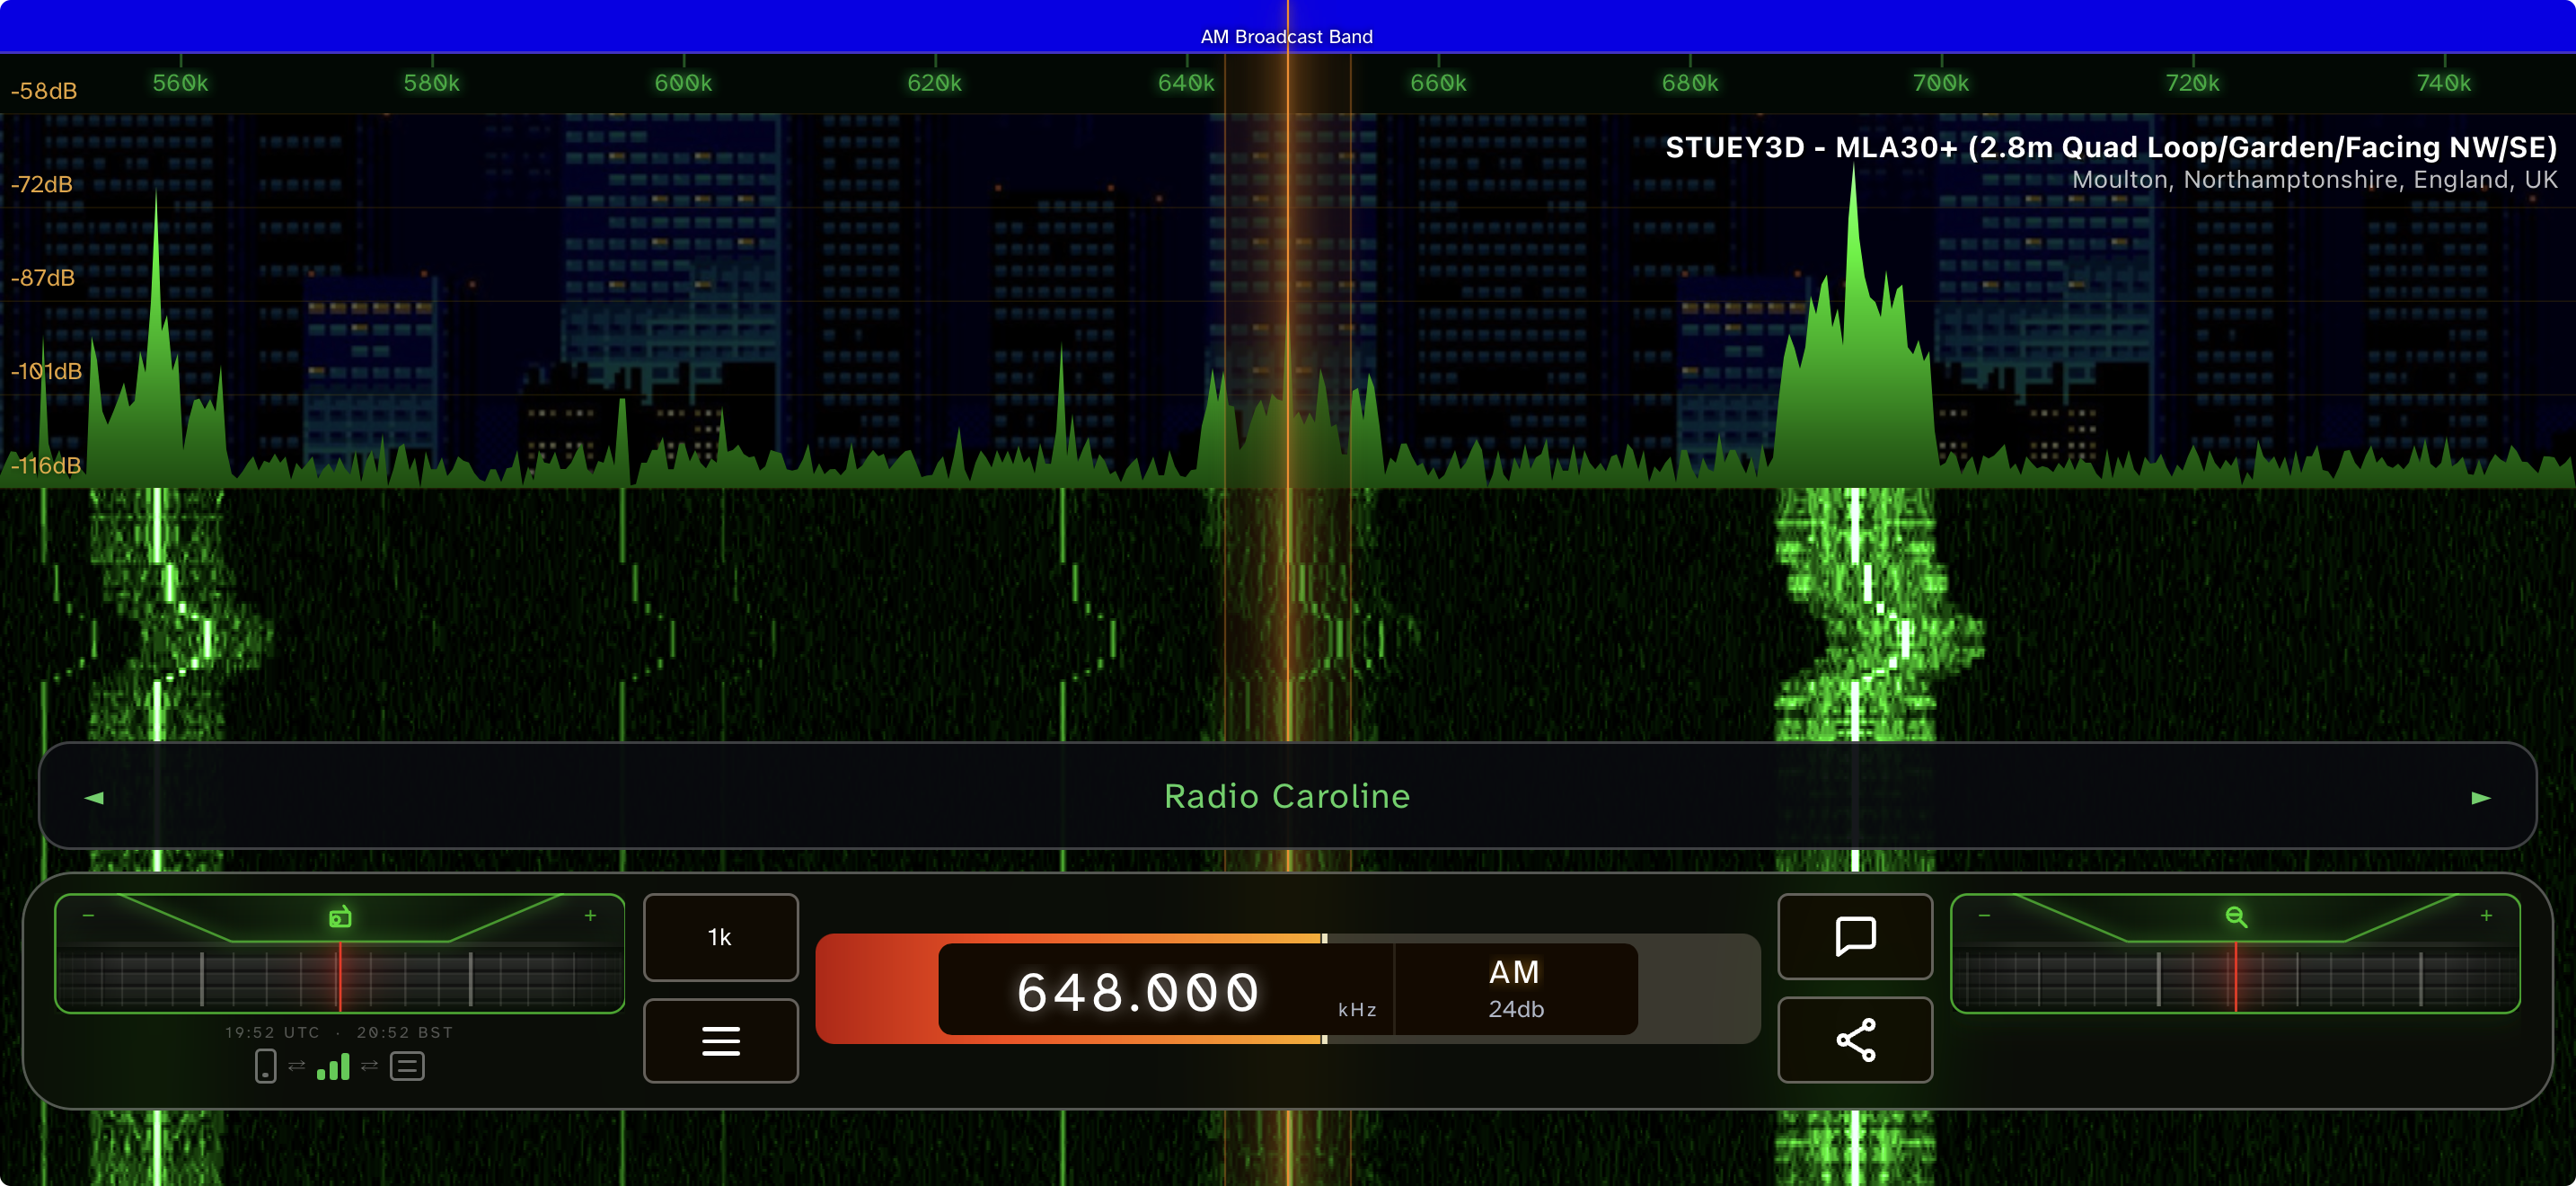Click the 620k frequency scale label
2576x1186 pixels.
(x=934, y=83)
